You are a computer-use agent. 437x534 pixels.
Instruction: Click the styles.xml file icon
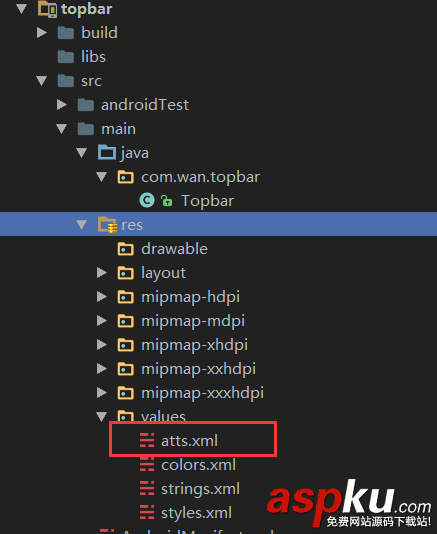(x=147, y=513)
